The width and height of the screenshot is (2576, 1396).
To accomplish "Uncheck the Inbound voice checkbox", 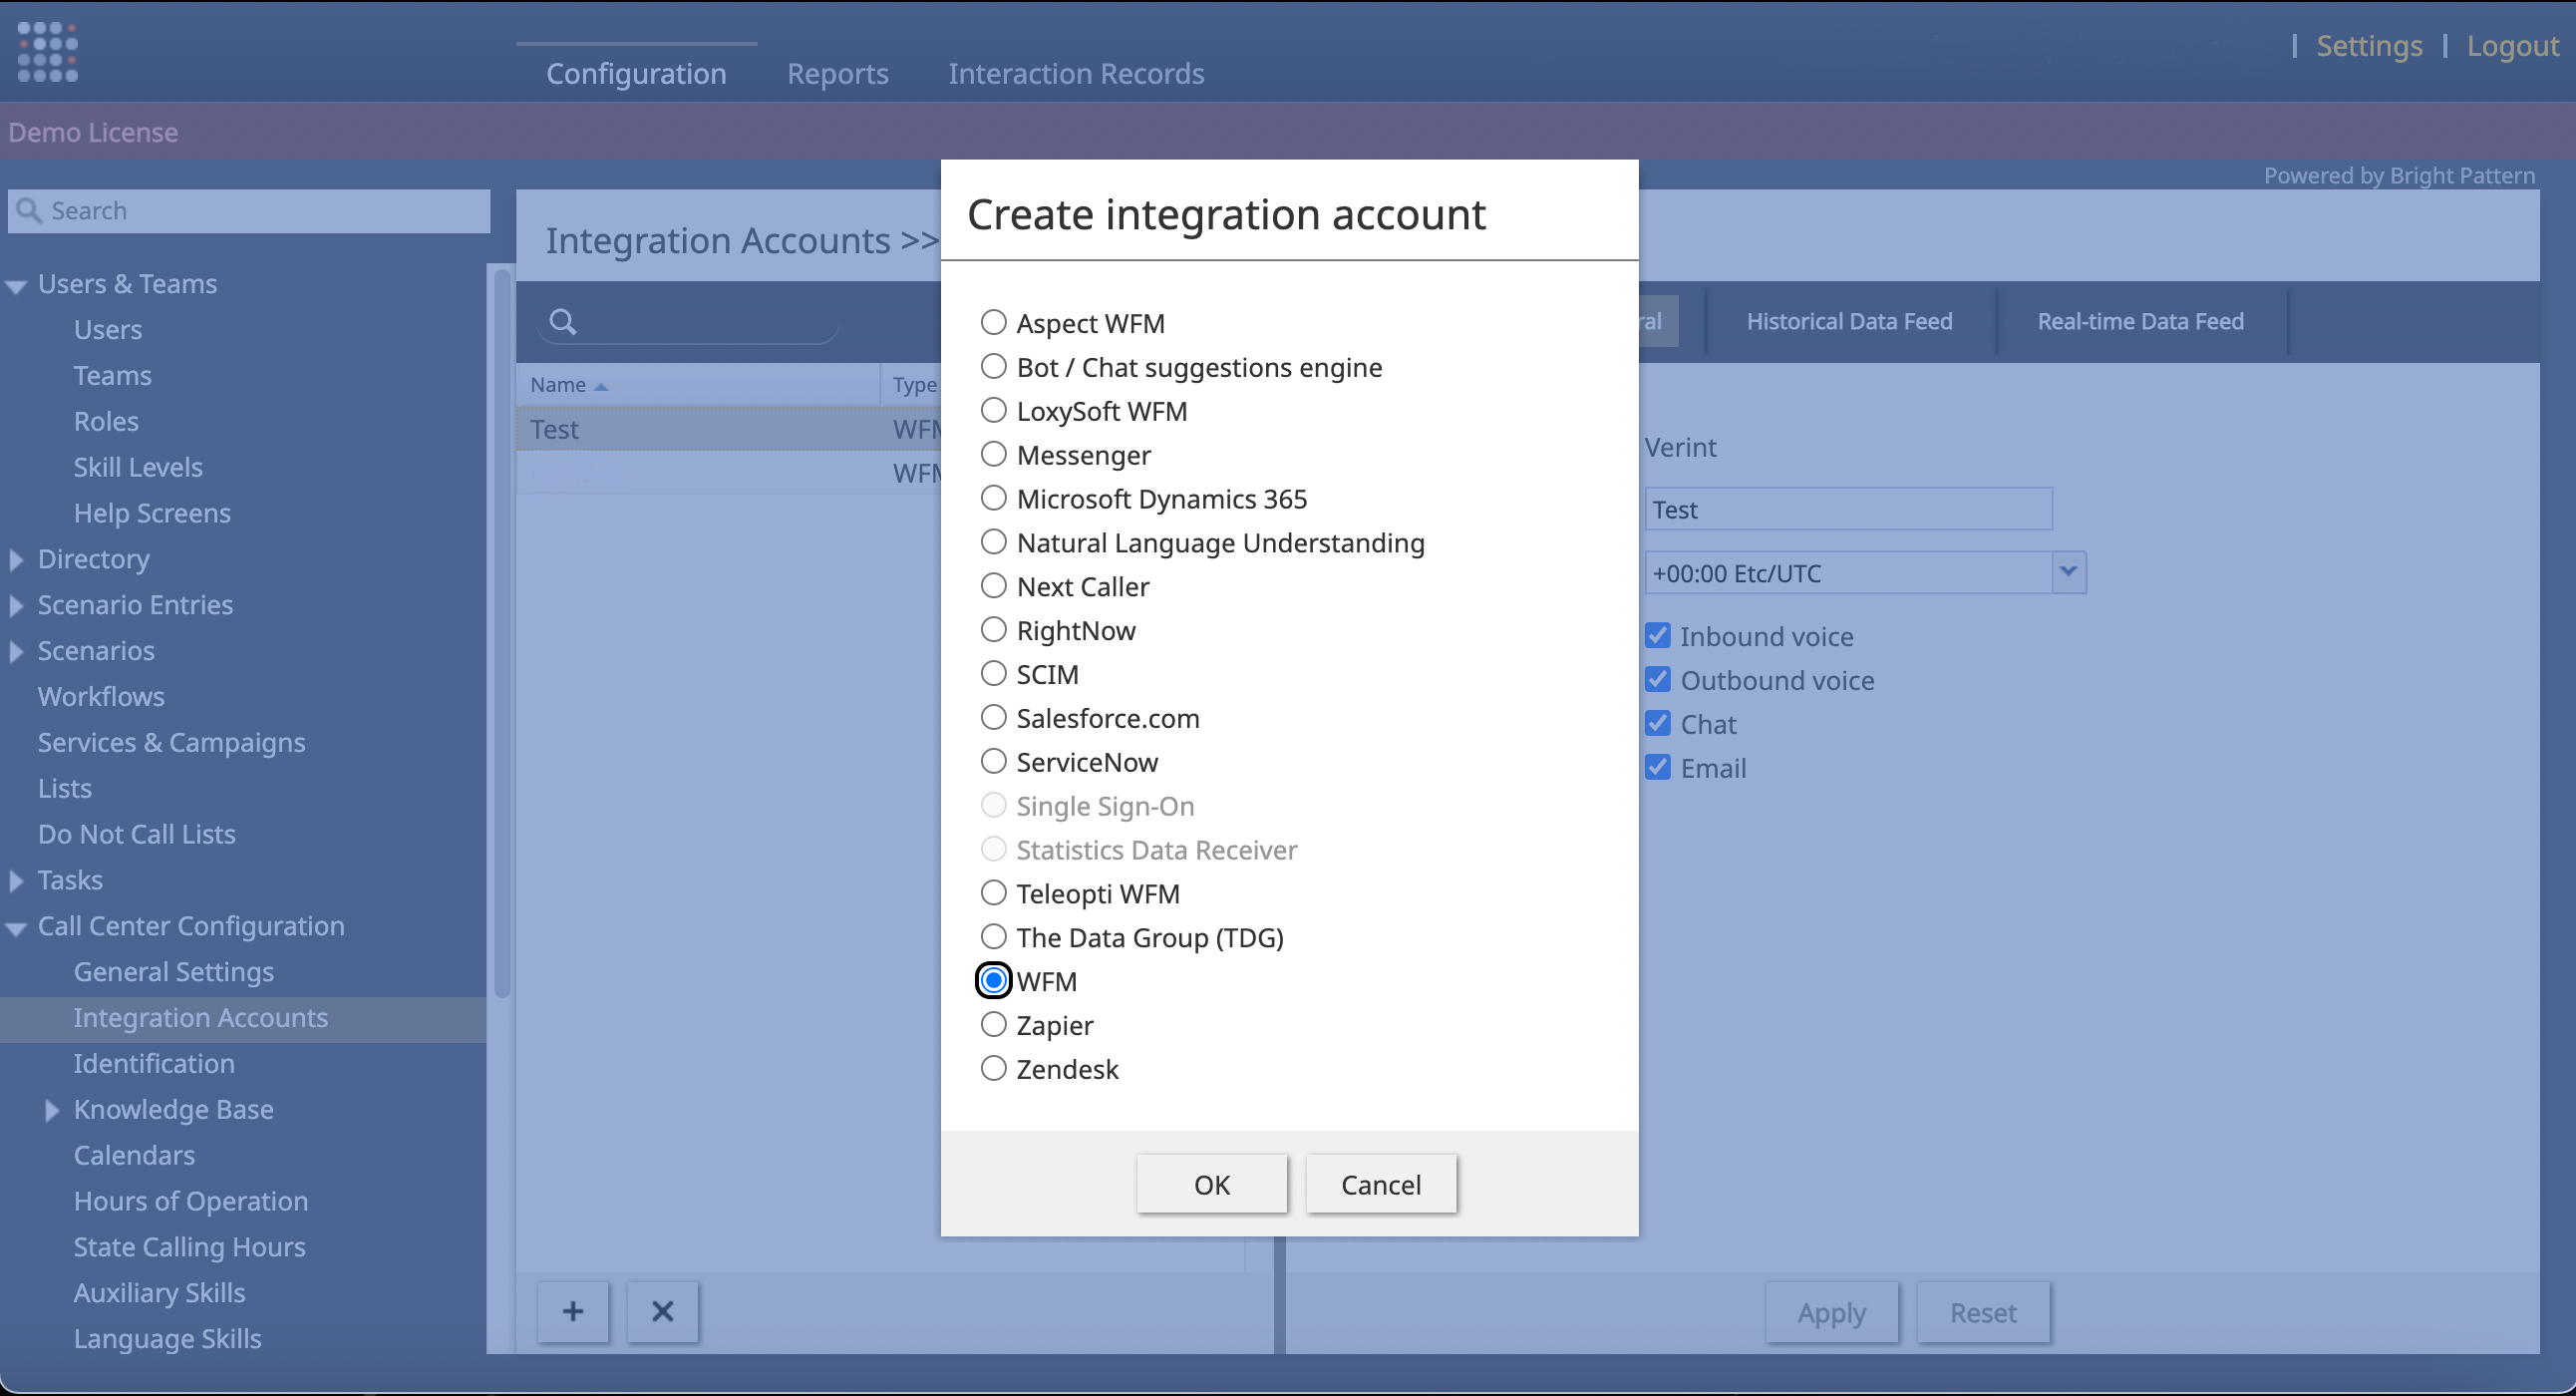I will click(x=1658, y=636).
